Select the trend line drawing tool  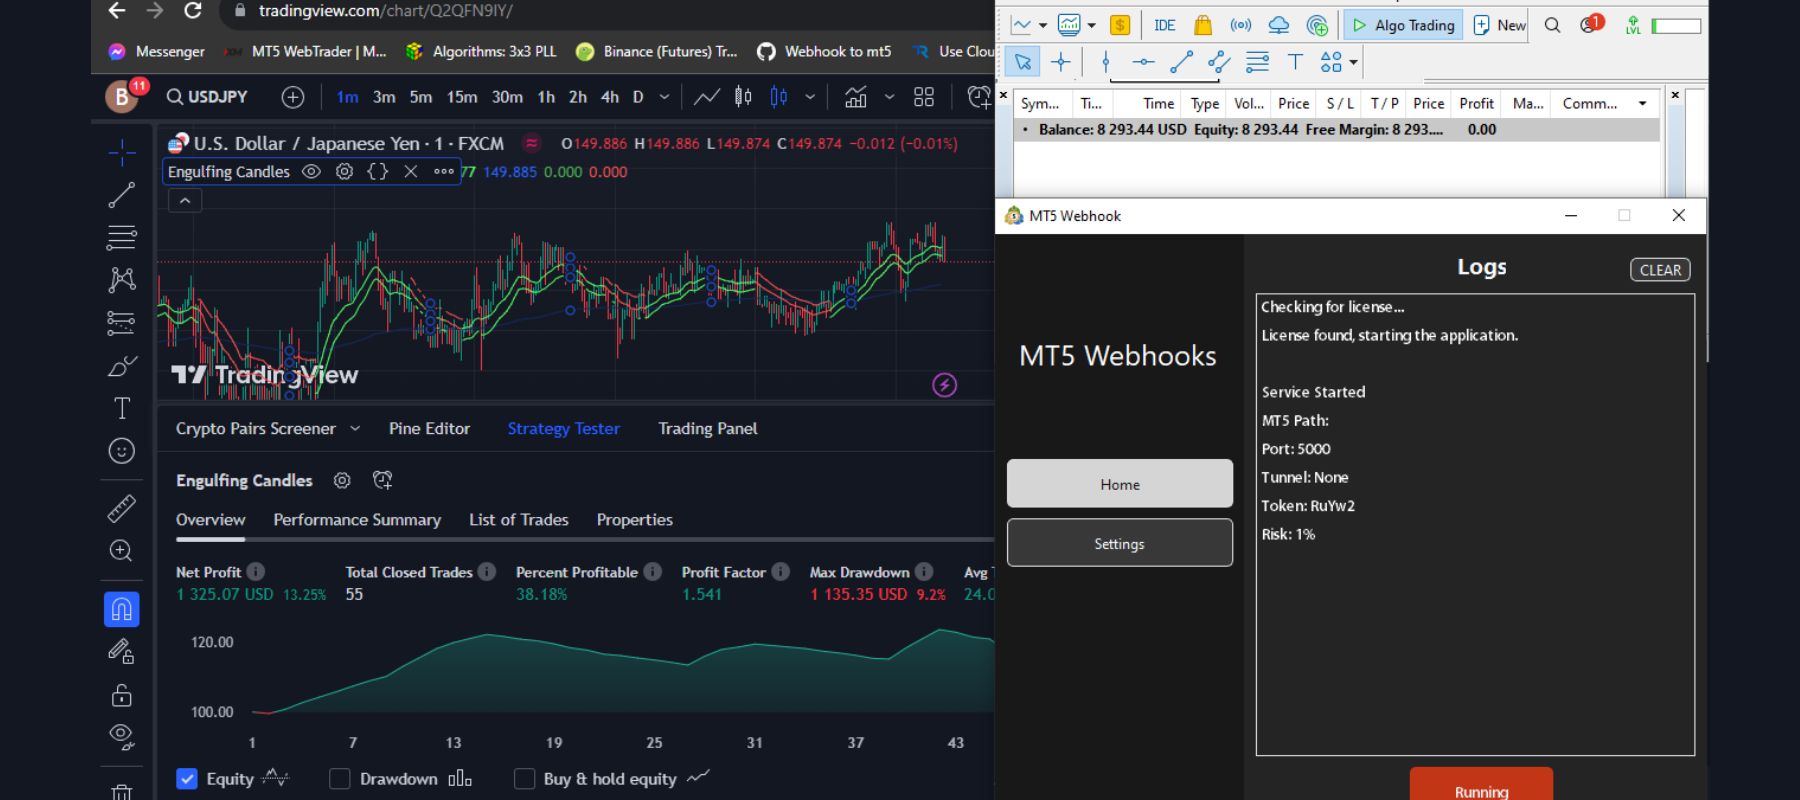[122, 195]
